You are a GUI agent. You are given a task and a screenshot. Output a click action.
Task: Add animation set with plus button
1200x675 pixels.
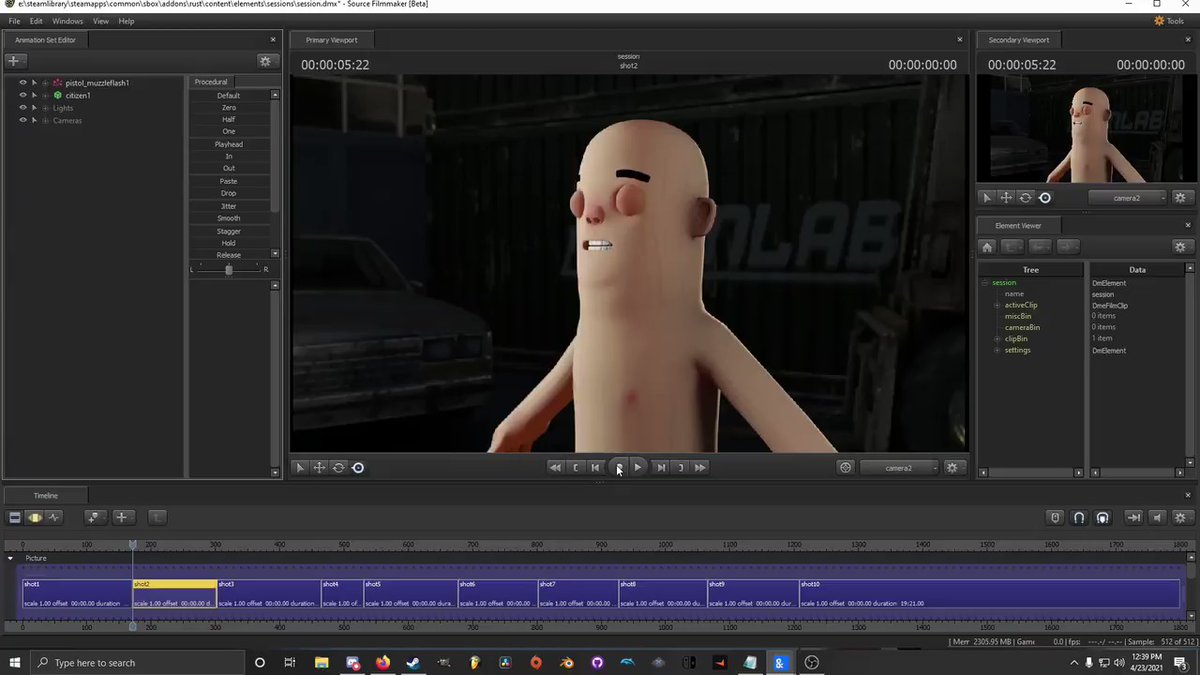pyautogui.click(x=15, y=61)
